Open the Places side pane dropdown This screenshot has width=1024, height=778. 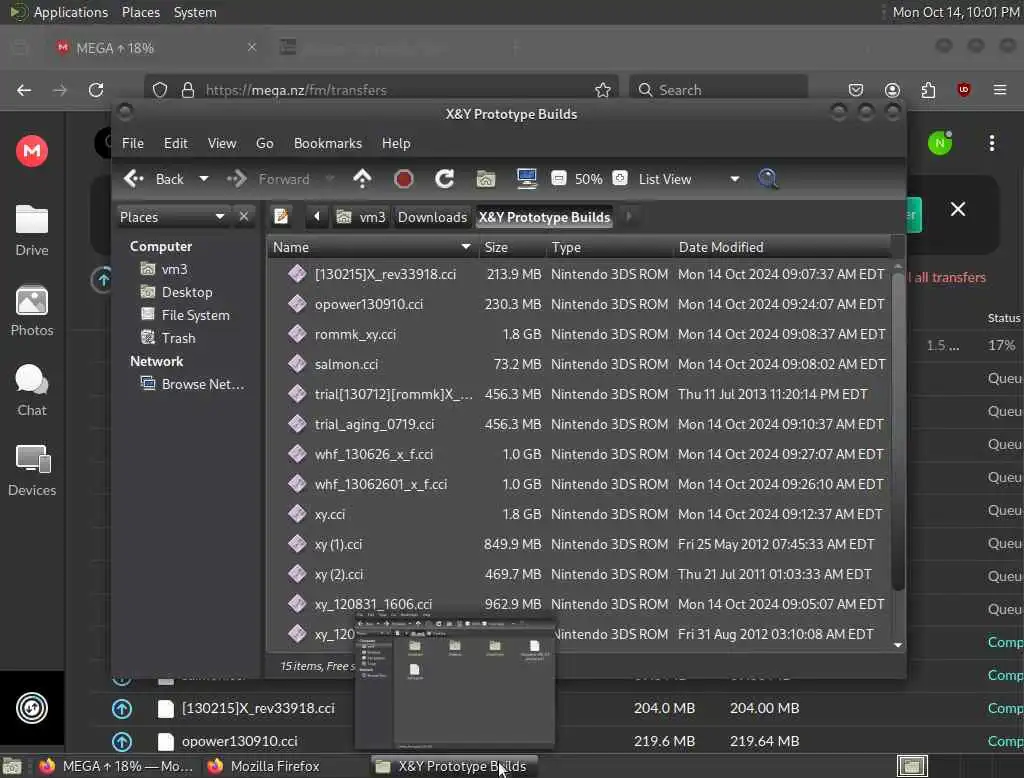point(172,217)
